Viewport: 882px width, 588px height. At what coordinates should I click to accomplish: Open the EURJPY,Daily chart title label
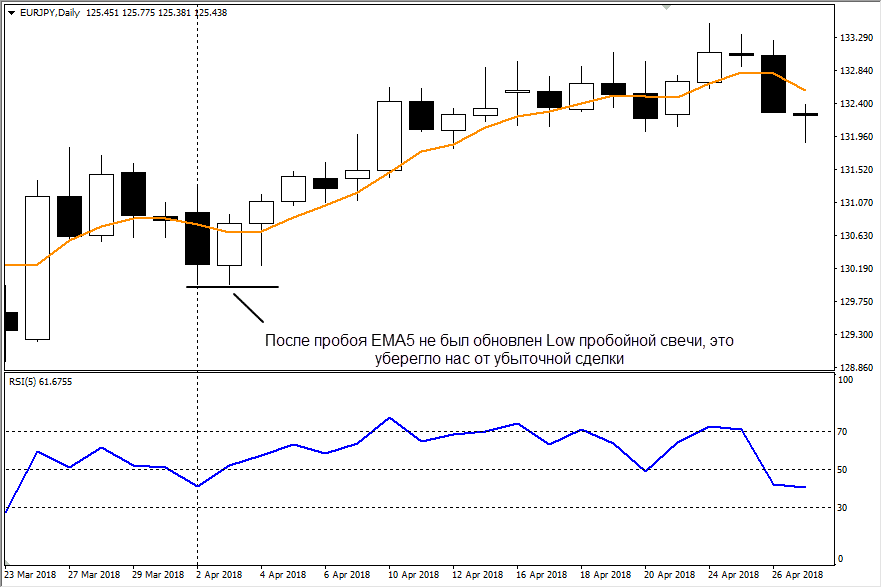pos(50,11)
